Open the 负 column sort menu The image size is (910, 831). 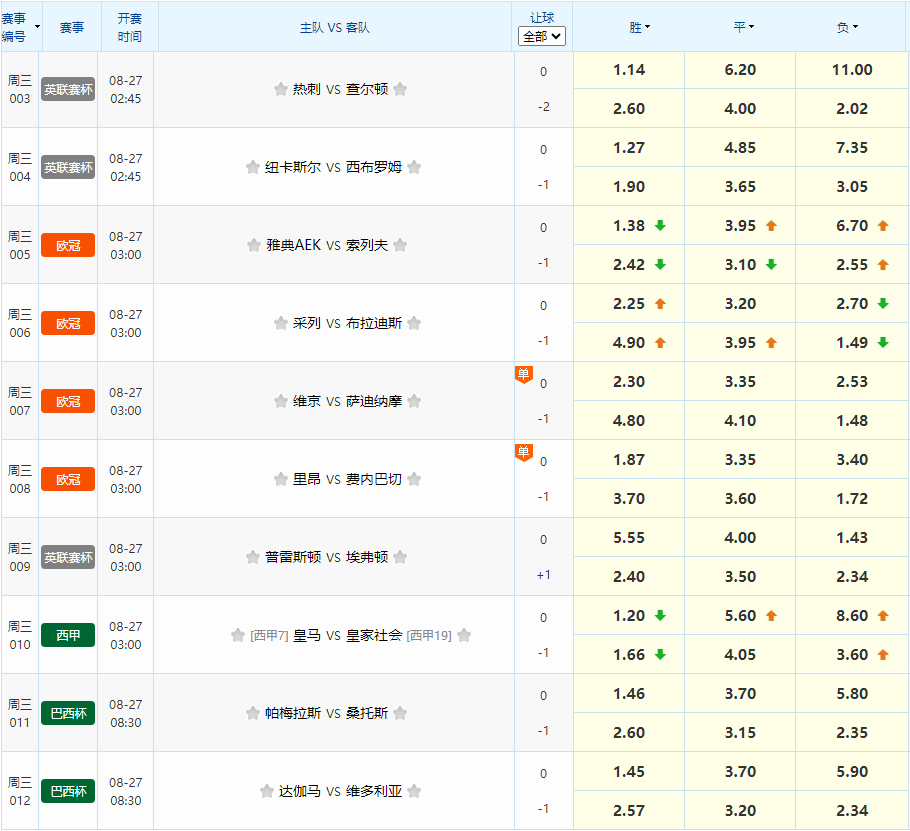point(847,27)
